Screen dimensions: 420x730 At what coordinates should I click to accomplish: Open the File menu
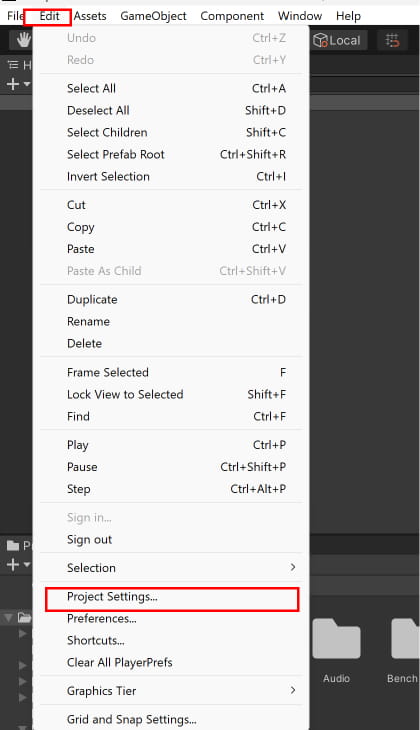pyautogui.click(x=14, y=16)
